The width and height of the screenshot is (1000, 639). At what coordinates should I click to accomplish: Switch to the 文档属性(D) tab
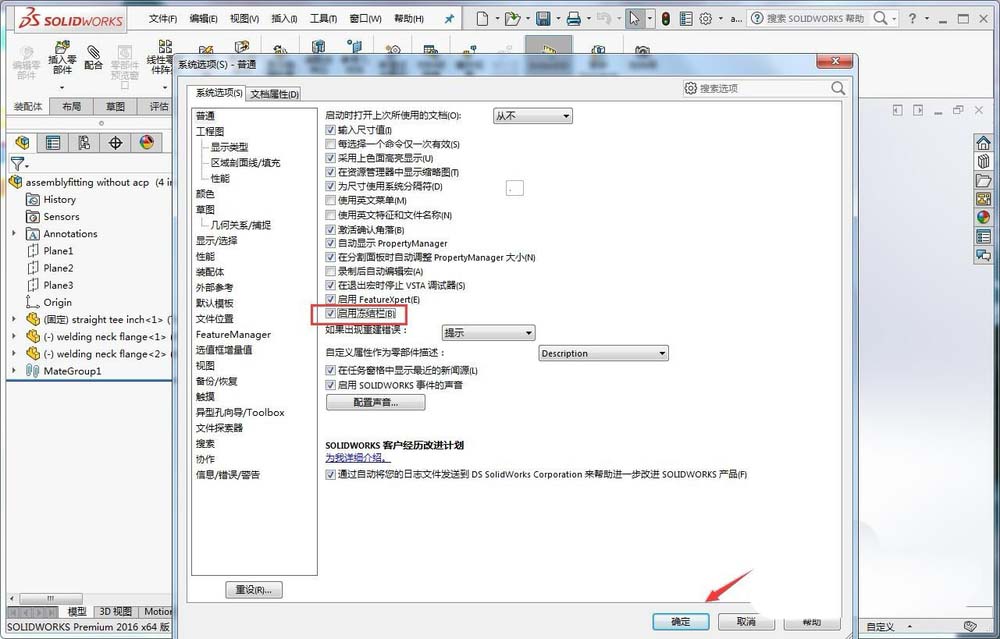click(x=274, y=94)
